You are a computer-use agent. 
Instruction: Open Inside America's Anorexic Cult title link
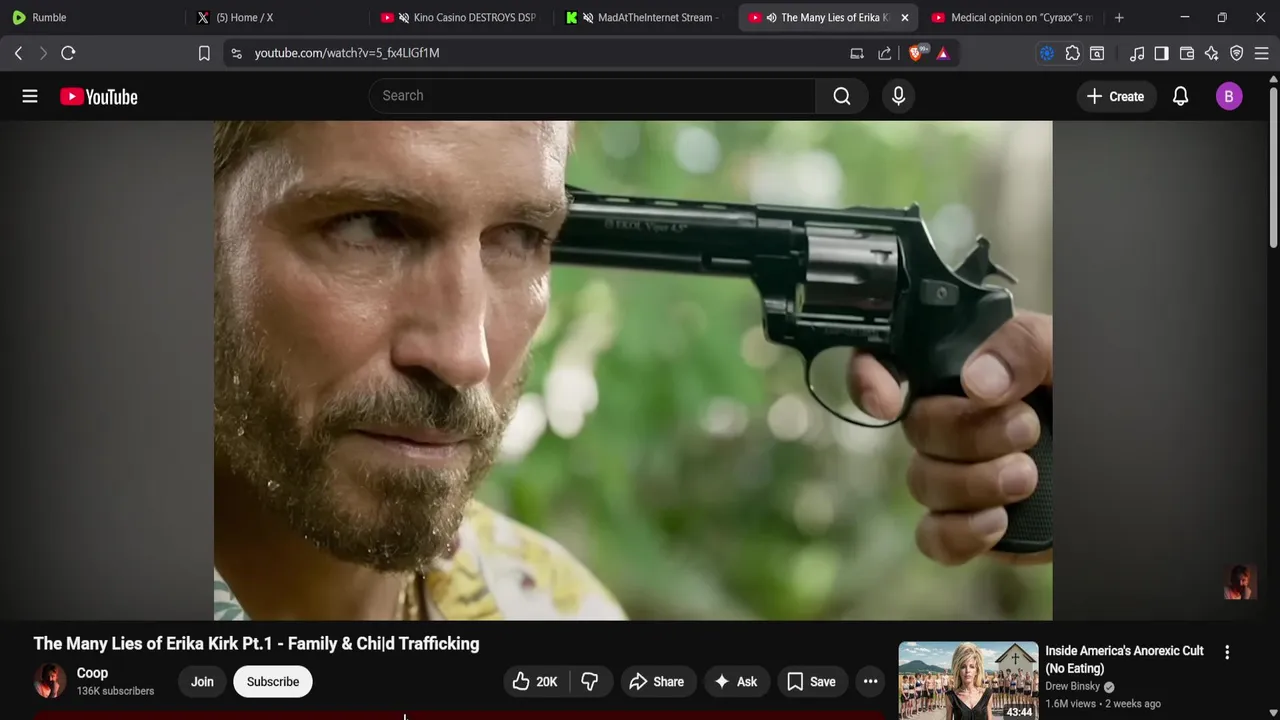coord(1124,659)
